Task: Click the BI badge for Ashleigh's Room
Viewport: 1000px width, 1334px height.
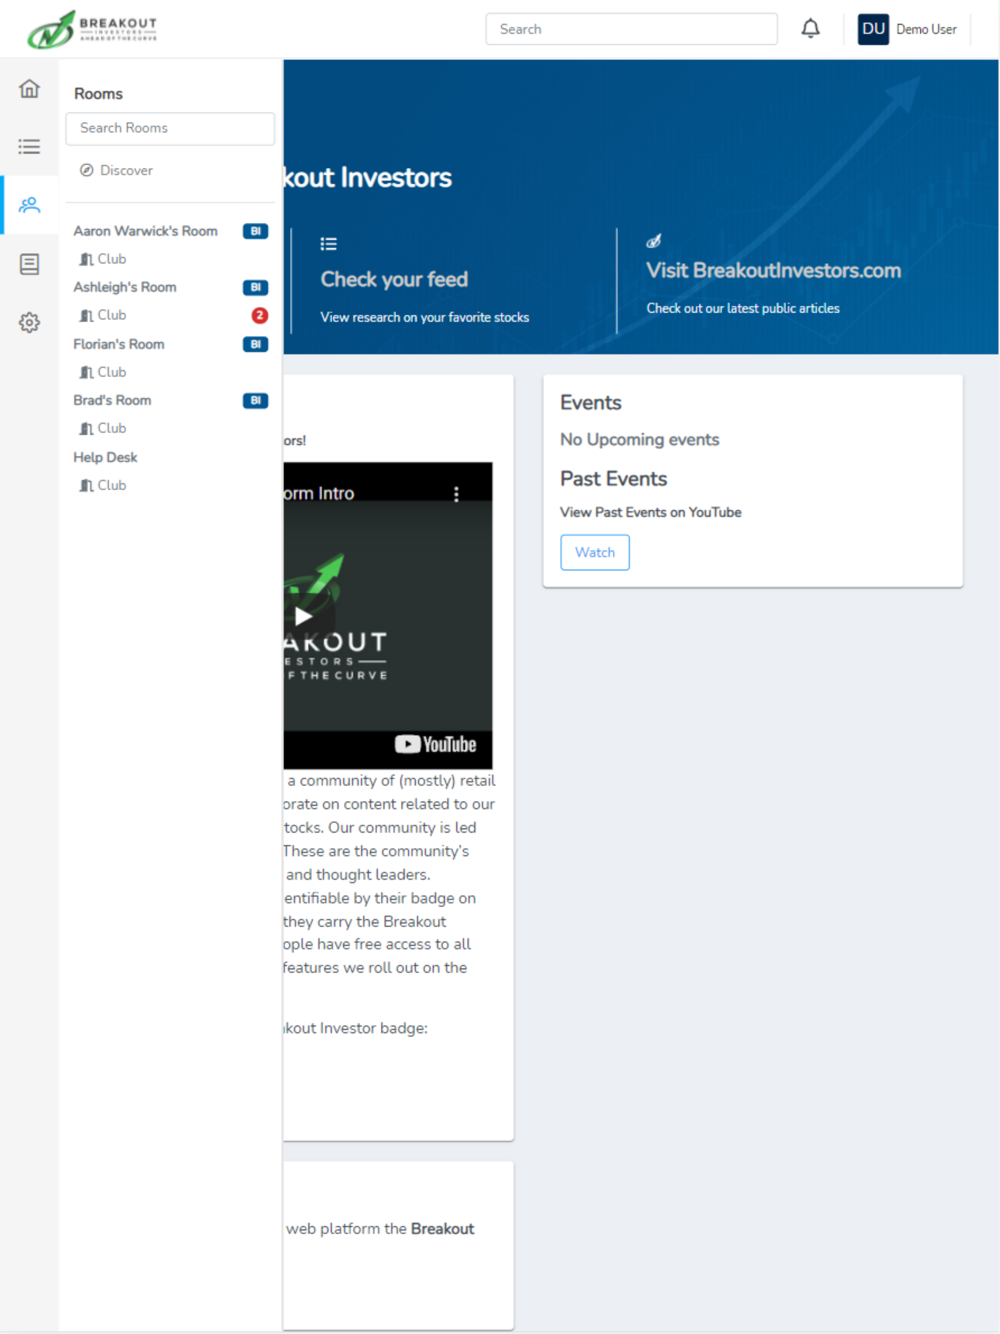Action: click(256, 287)
